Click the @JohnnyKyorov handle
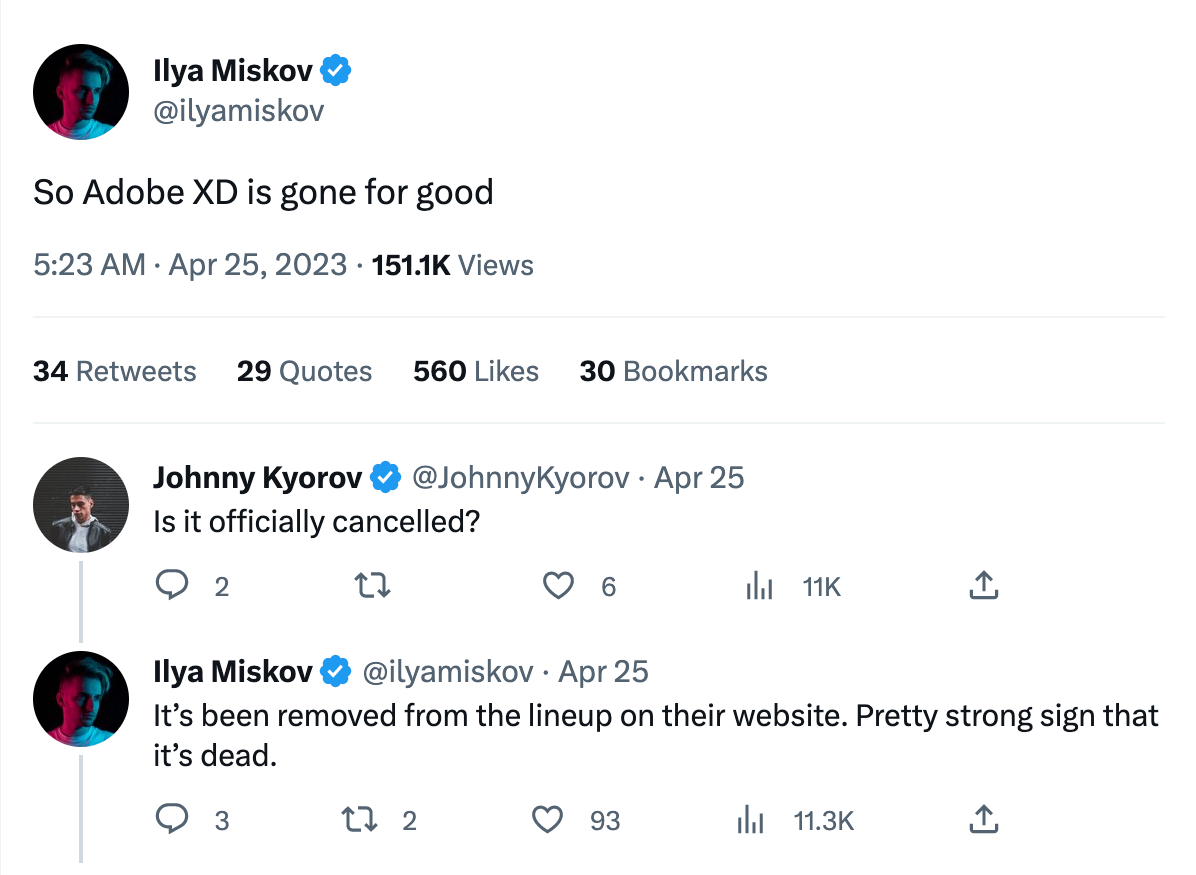Screen dimensions: 1196x875 click(x=521, y=478)
